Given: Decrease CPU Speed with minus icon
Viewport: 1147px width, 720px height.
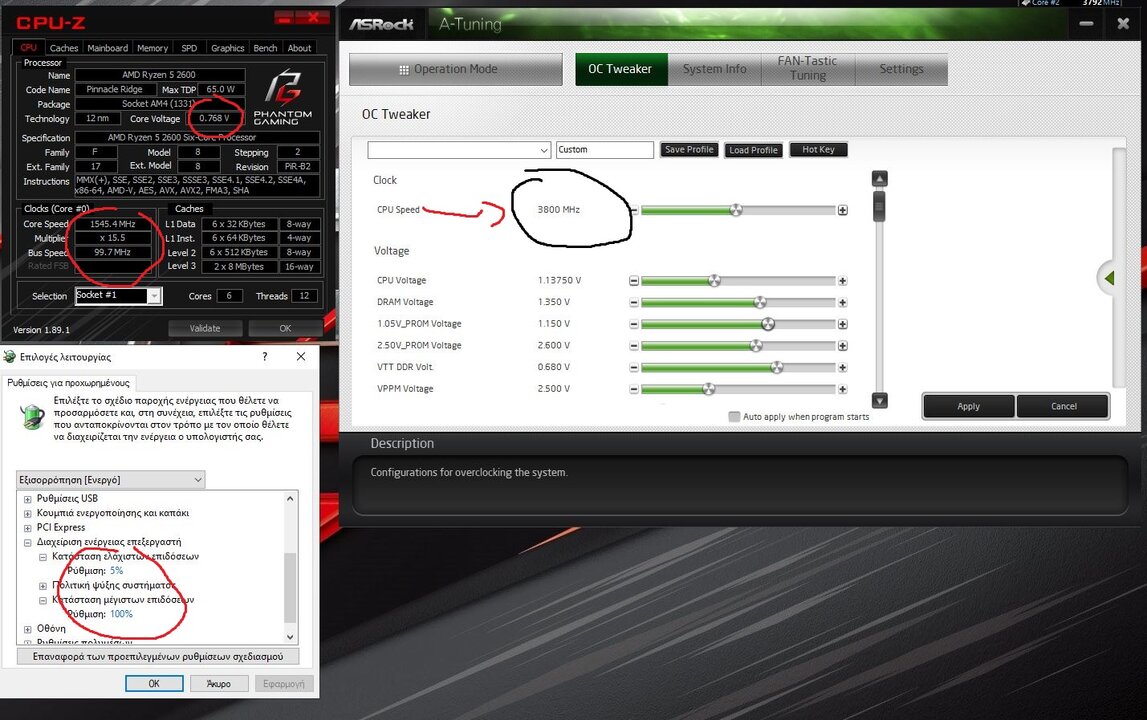Looking at the screenshot, I should [x=634, y=211].
